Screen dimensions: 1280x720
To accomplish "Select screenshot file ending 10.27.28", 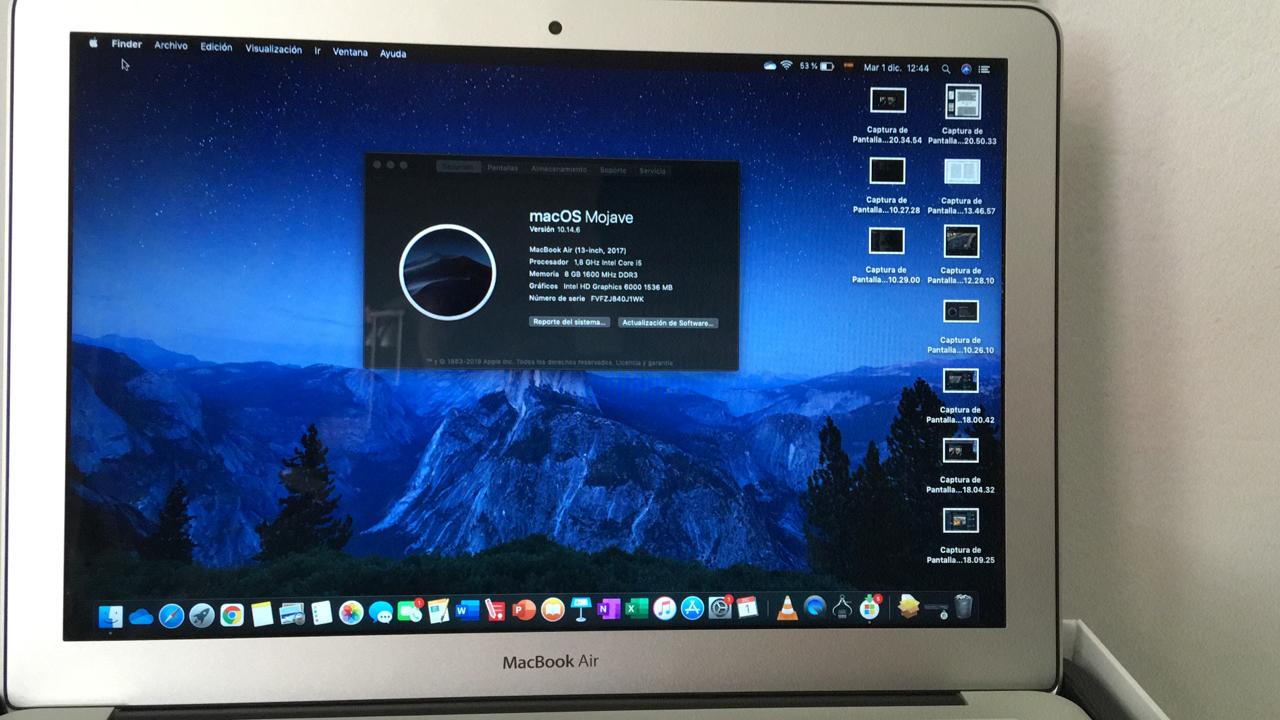I will [x=887, y=171].
